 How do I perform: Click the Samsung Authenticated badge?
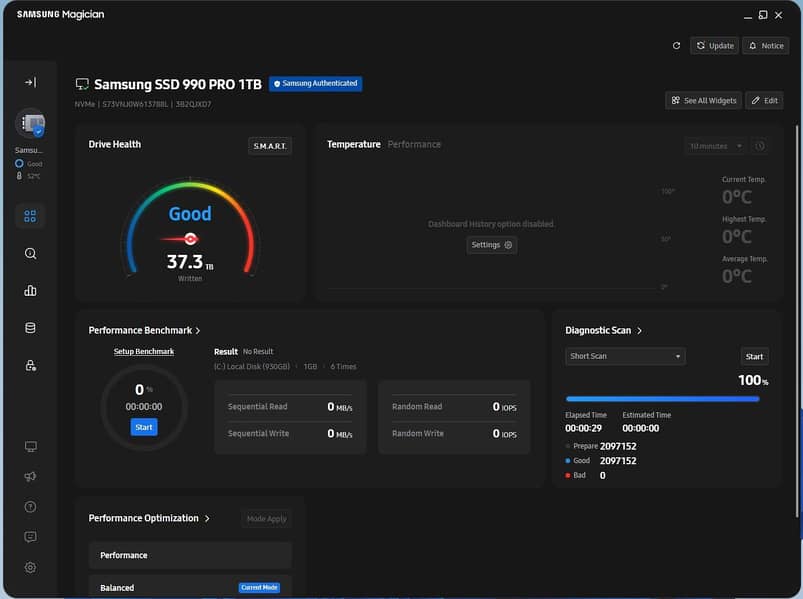click(315, 83)
